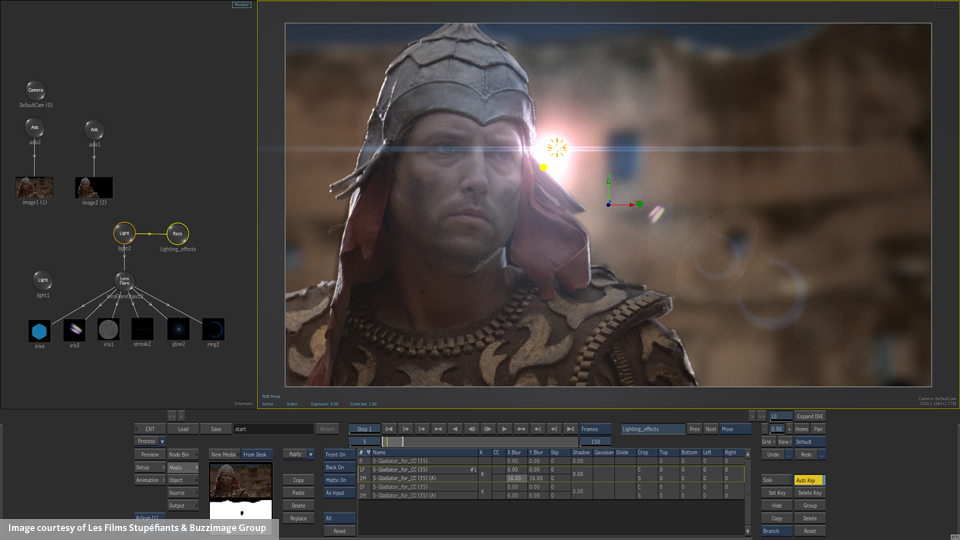Open the Process dropdown arrow
Image resolution: width=960 pixels, height=540 pixels.
[162, 441]
